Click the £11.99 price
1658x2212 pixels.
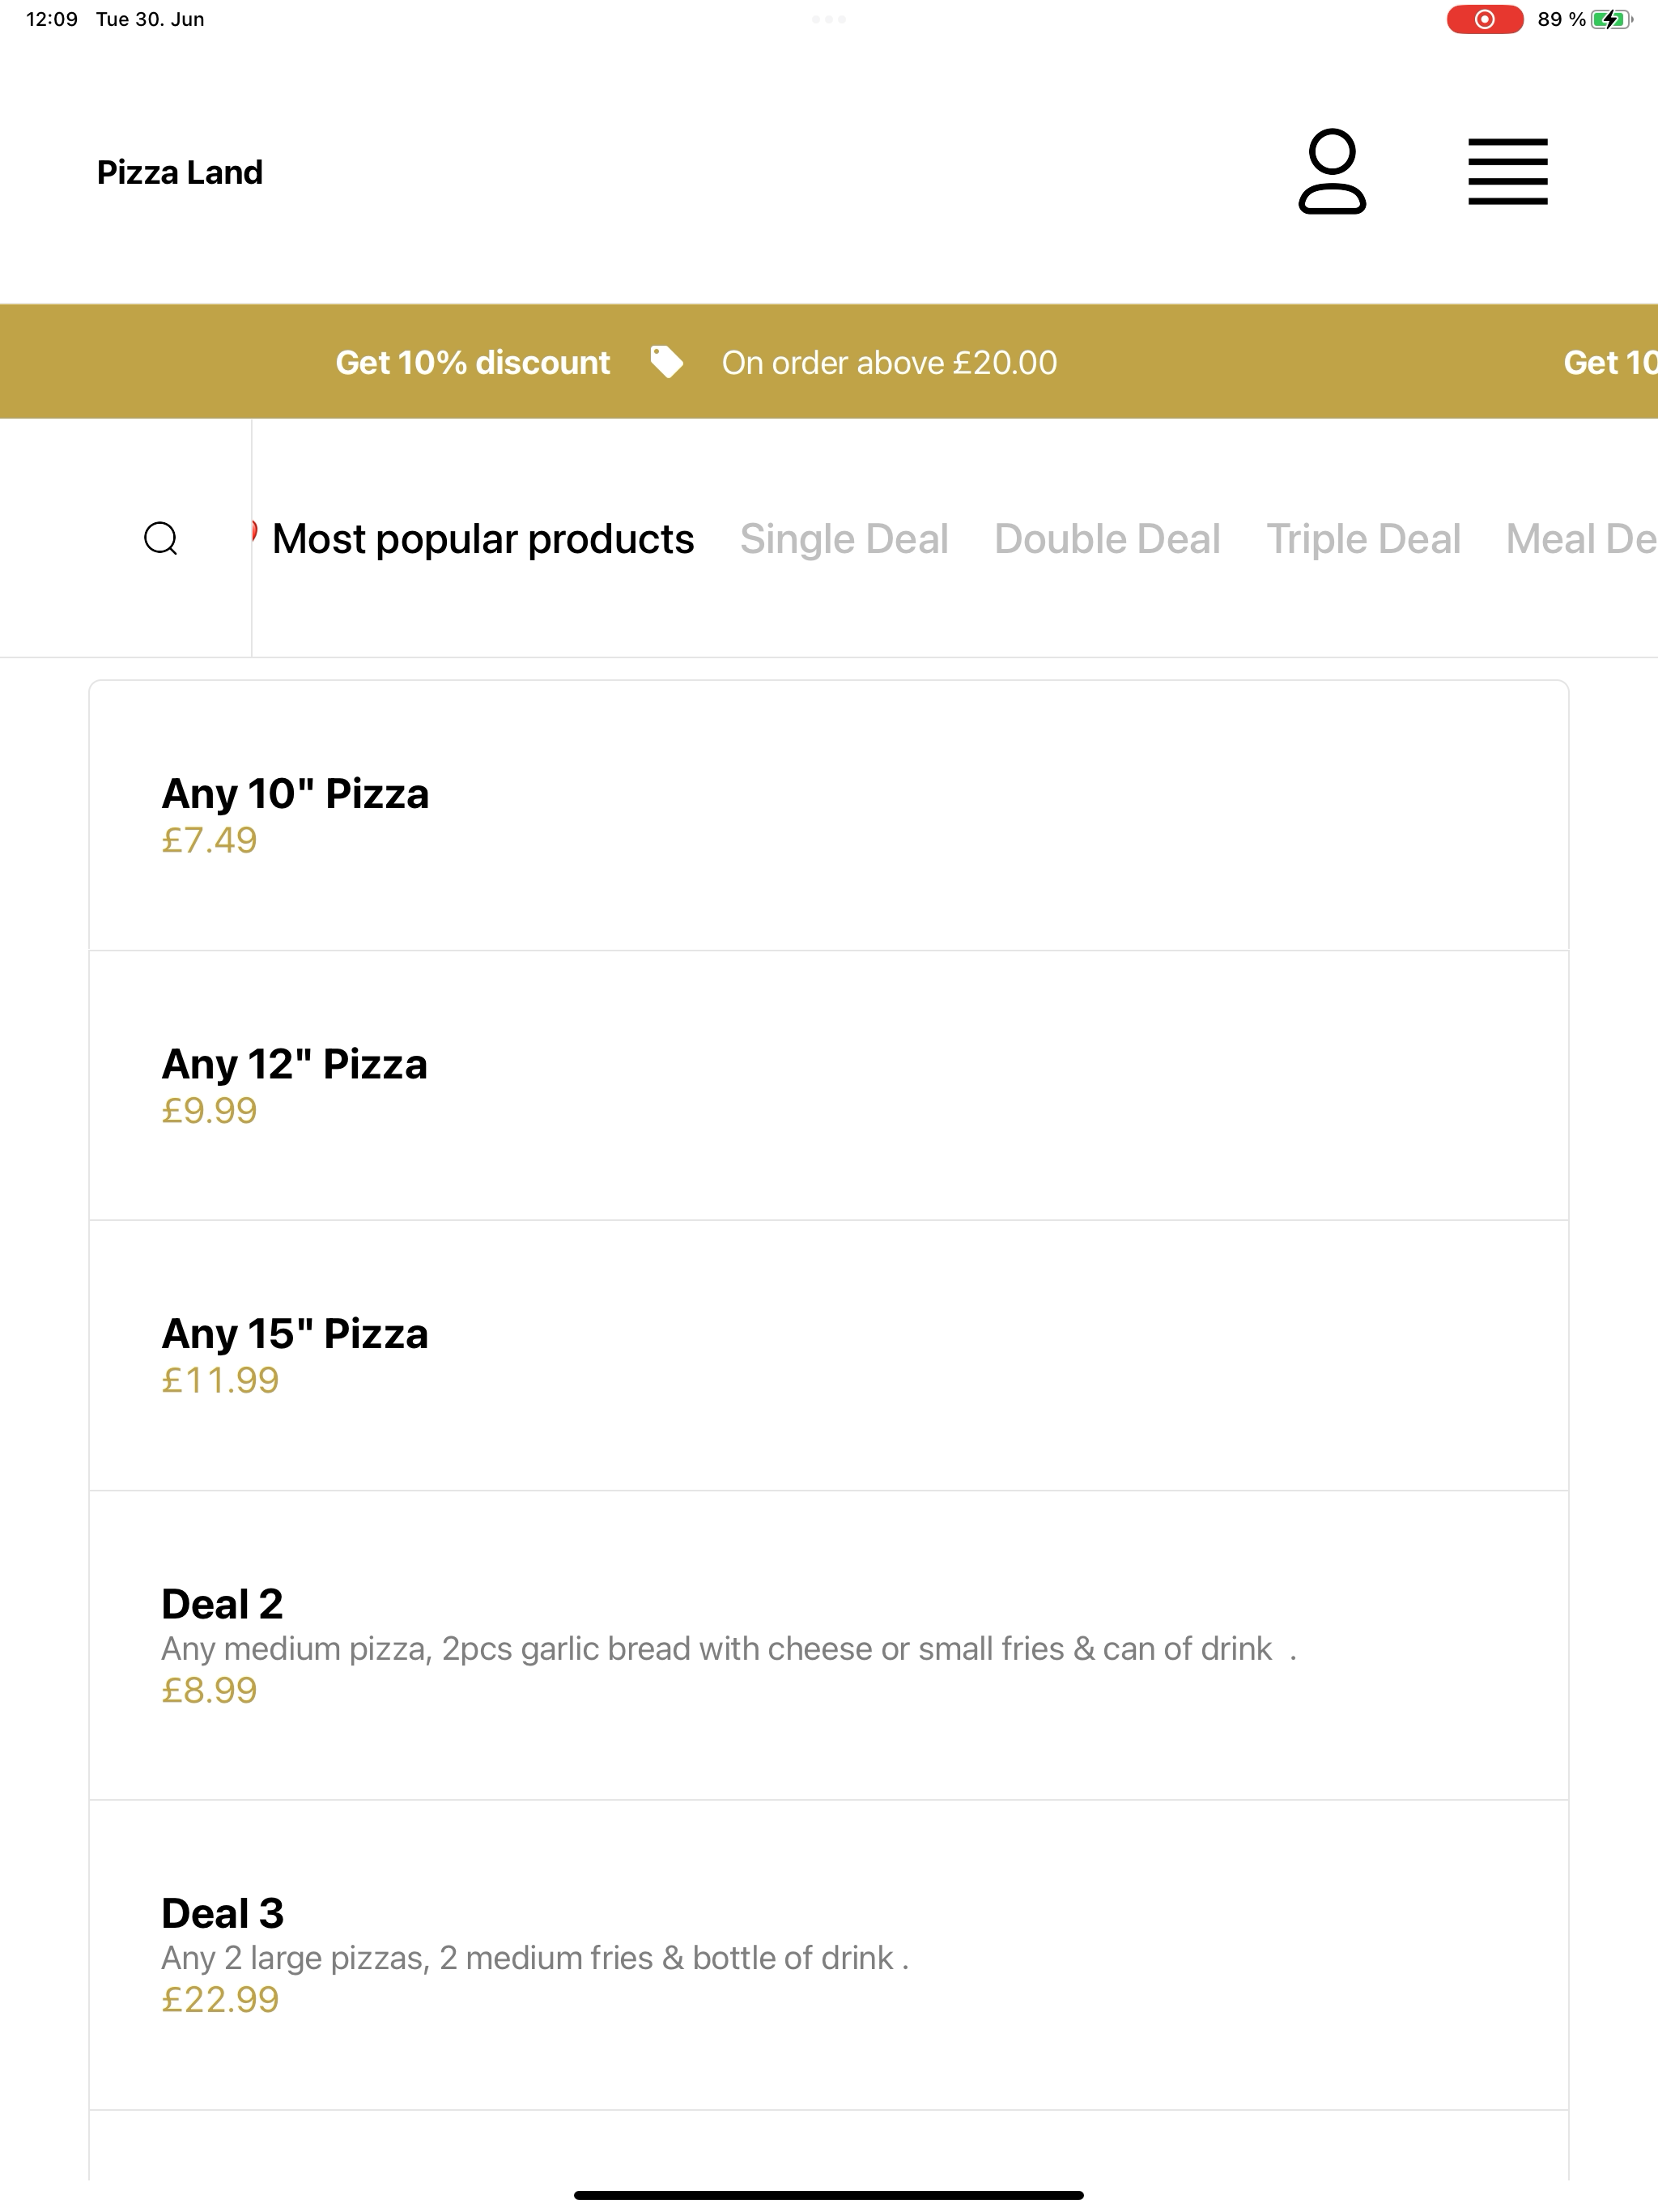220,1380
